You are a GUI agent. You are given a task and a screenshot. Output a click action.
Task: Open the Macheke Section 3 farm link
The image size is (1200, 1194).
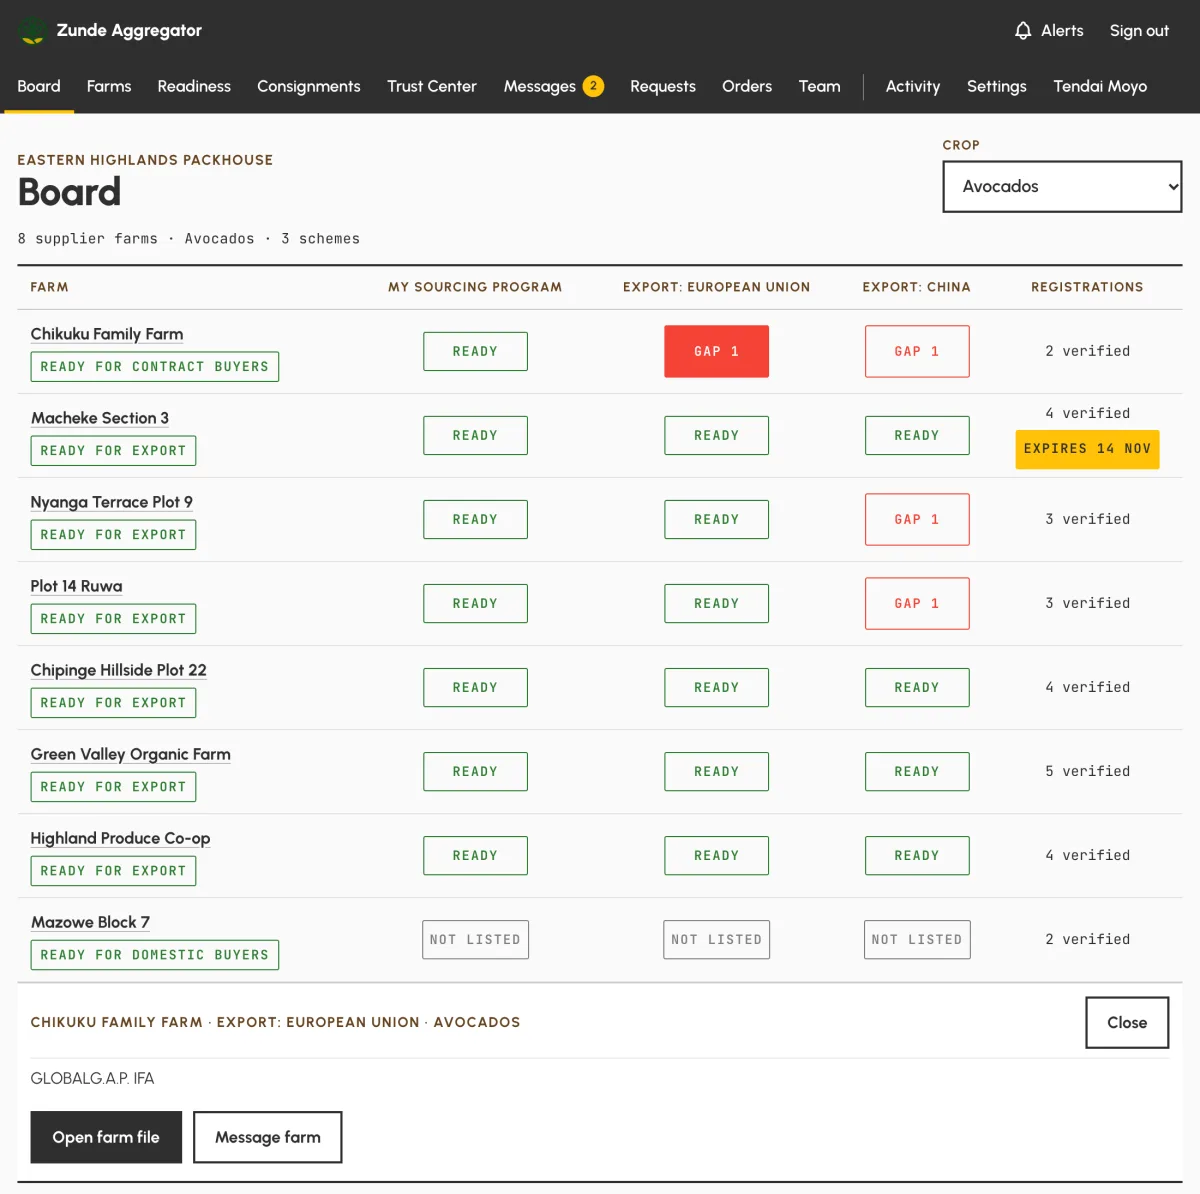pos(100,418)
